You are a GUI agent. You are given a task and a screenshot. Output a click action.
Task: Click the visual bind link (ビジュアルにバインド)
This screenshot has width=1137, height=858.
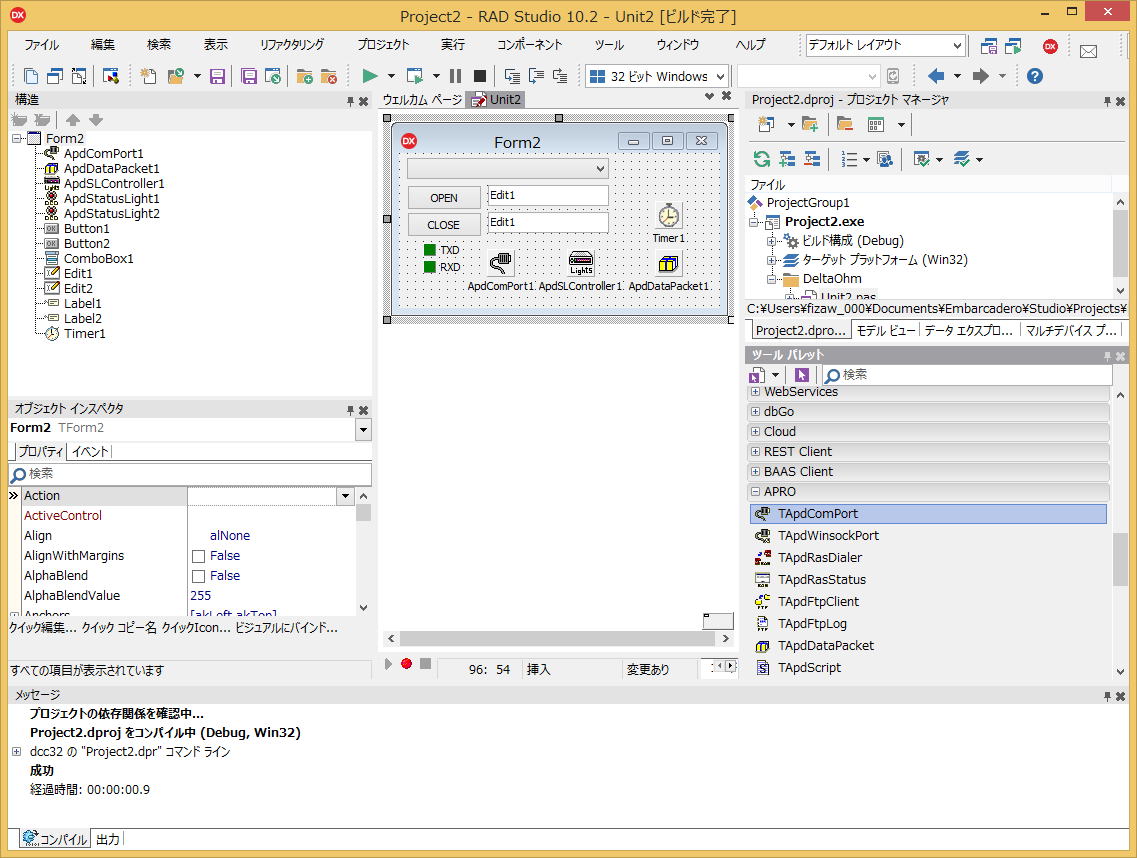[286, 628]
